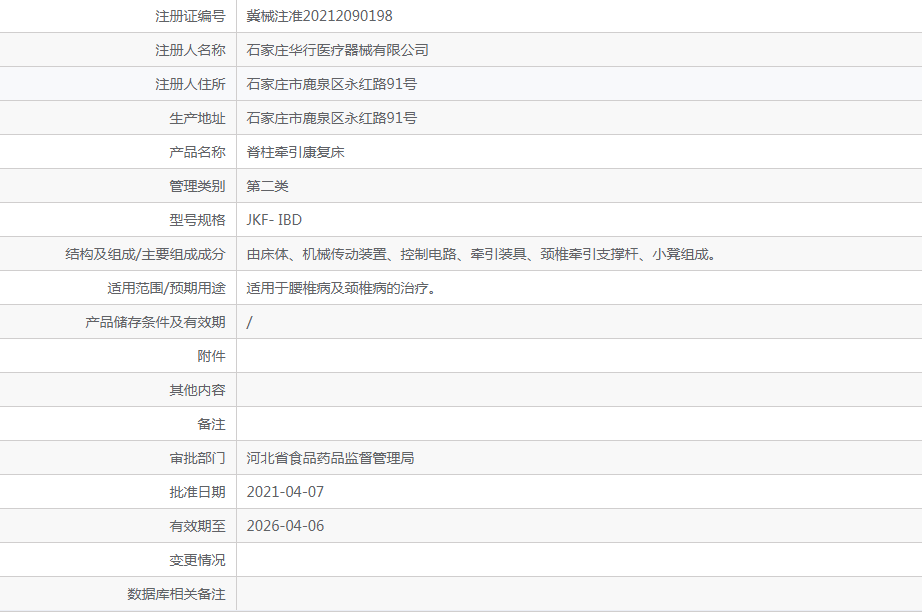Screen dimensions: 922x615
Task: Click model value JKF- IBD
Action: [x=274, y=220]
